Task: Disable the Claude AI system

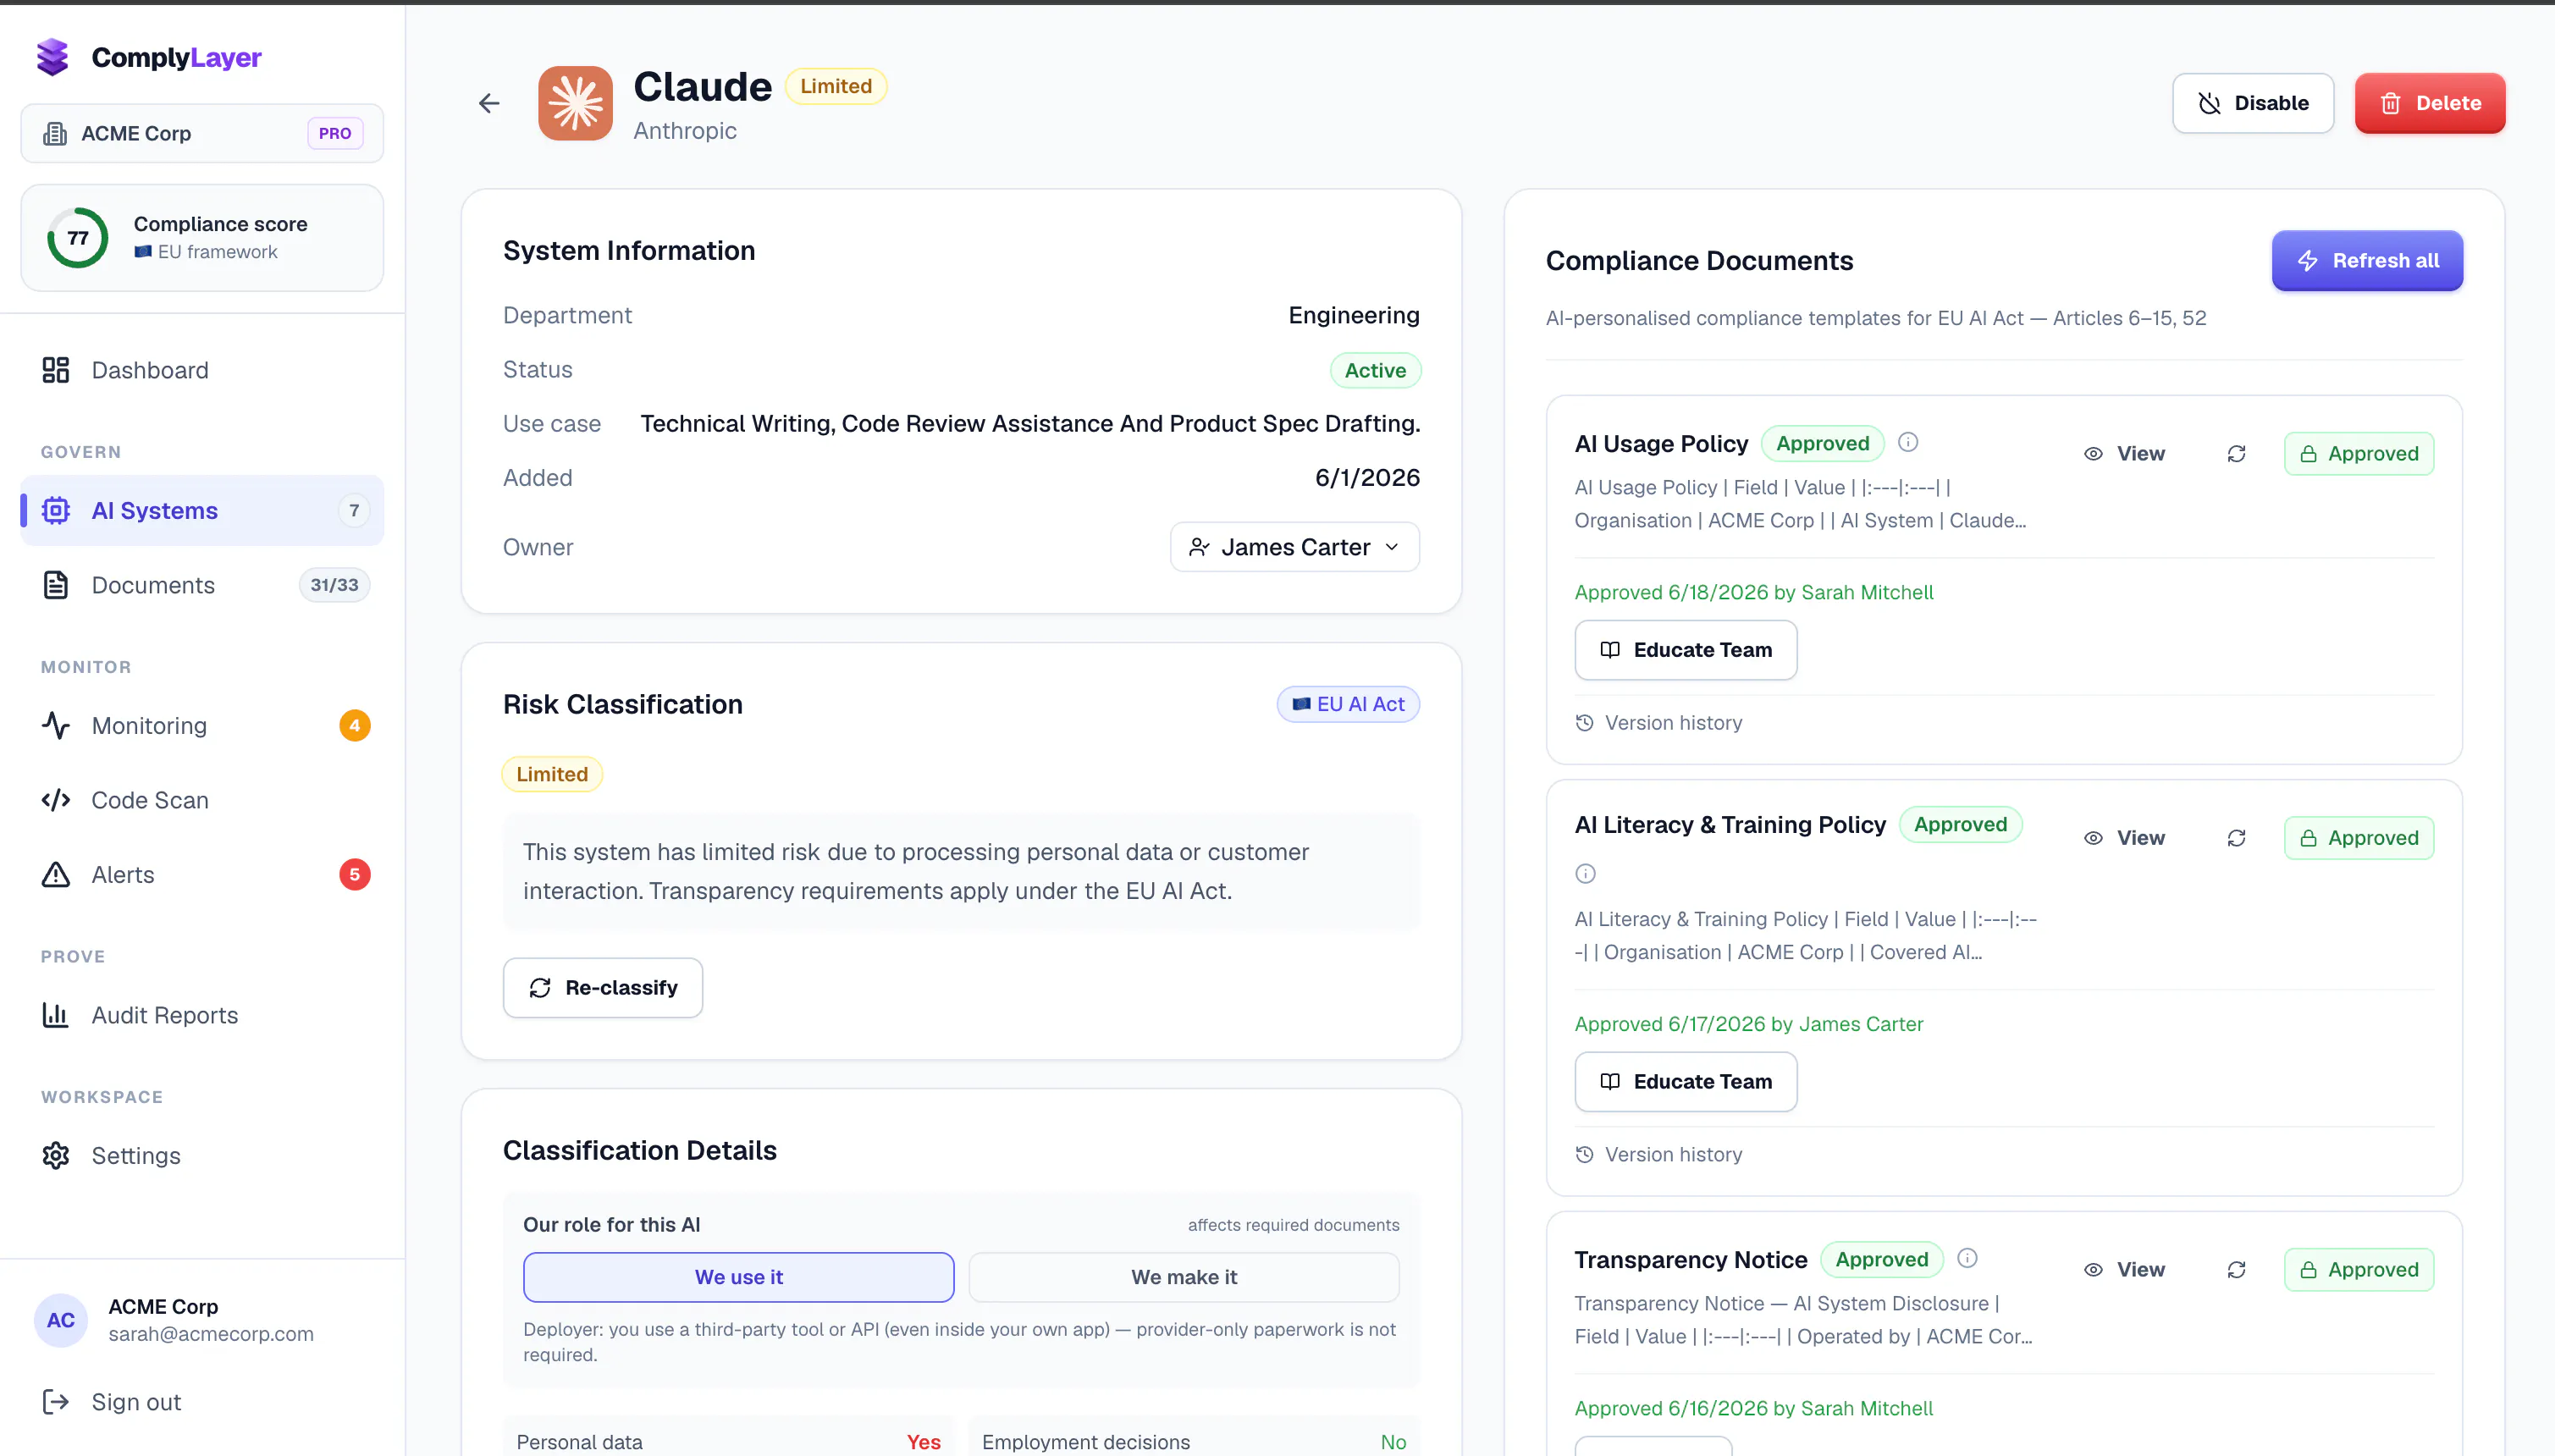Action: click(2252, 103)
